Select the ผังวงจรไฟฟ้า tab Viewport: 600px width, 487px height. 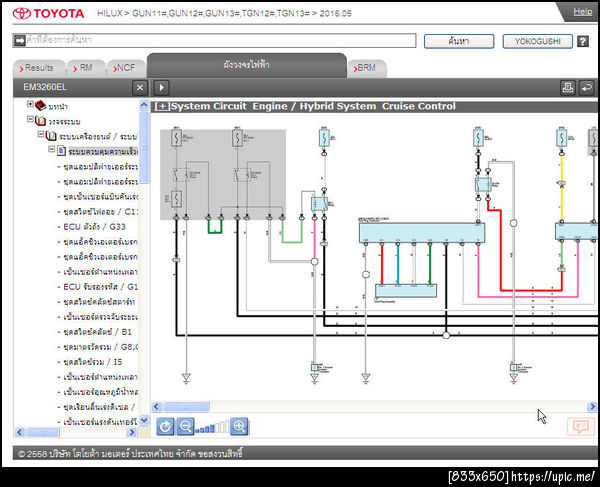pos(247,65)
